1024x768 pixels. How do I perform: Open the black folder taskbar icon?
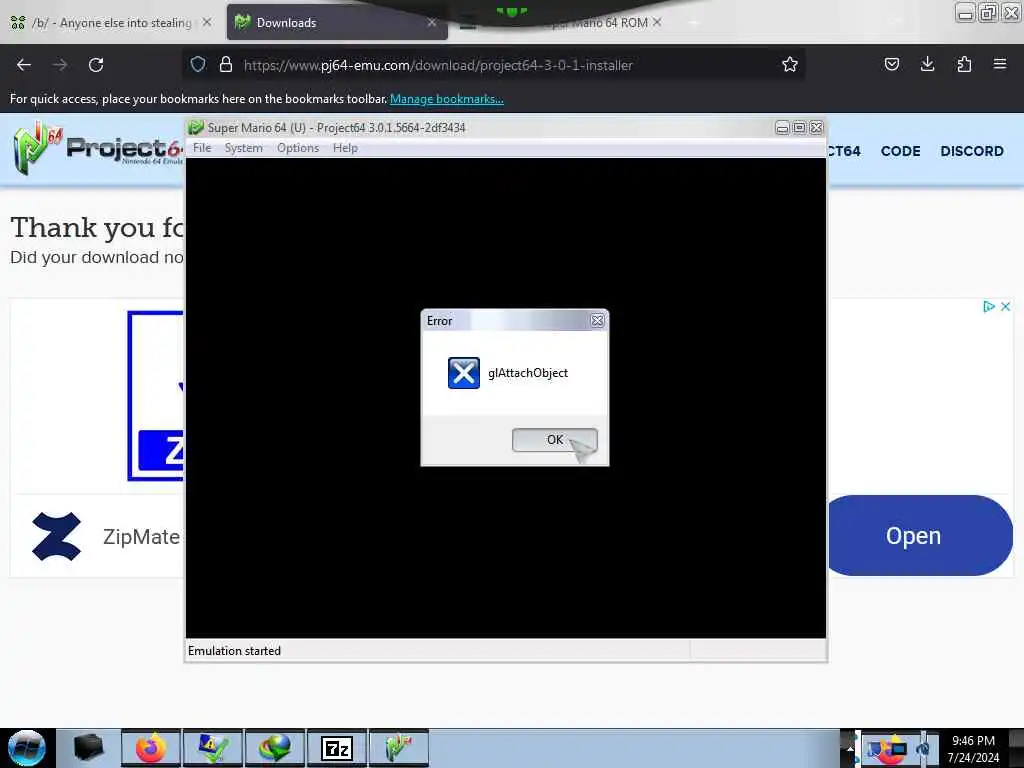[x=88, y=748]
